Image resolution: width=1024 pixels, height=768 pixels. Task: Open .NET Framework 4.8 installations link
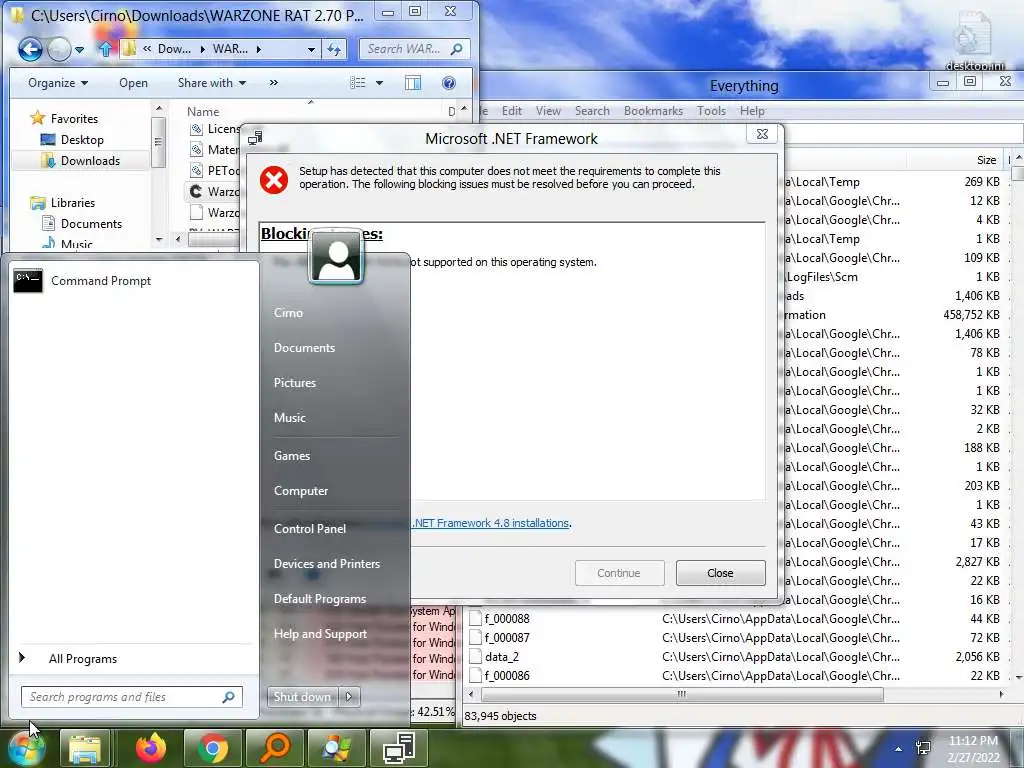pos(491,523)
